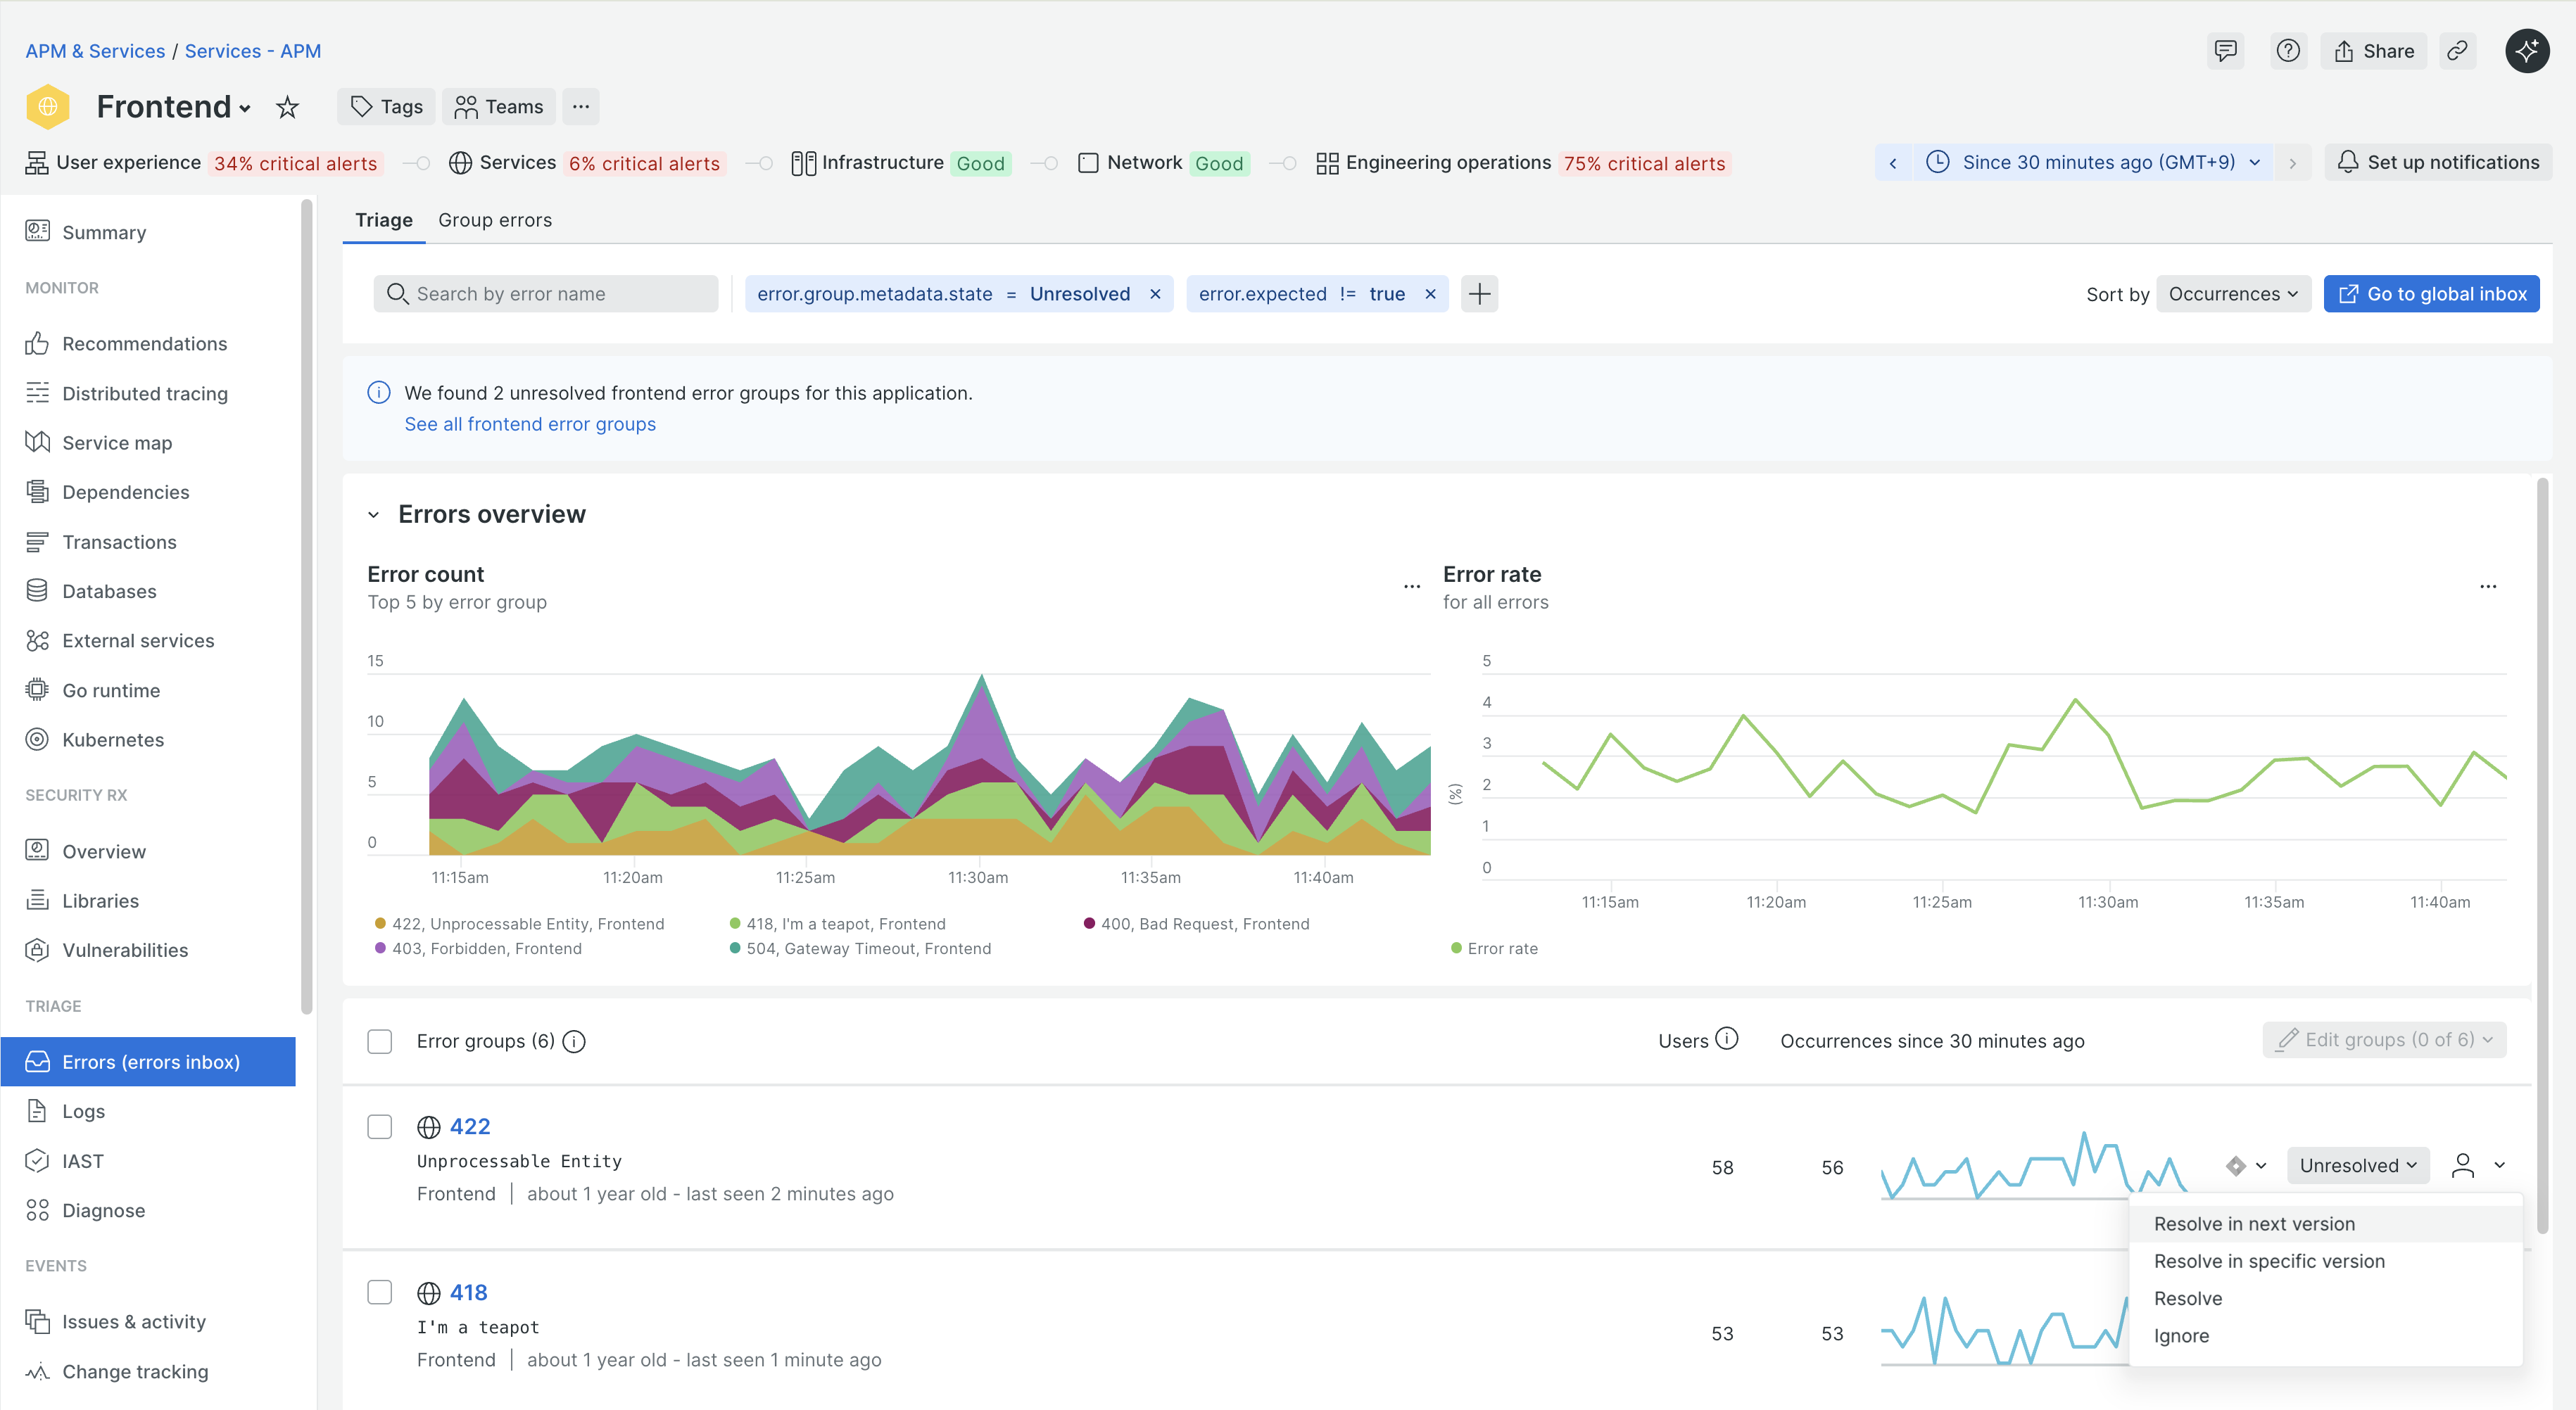The image size is (2576, 1410).
Task: Collapse the Errors overview section
Action: pos(373,515)
